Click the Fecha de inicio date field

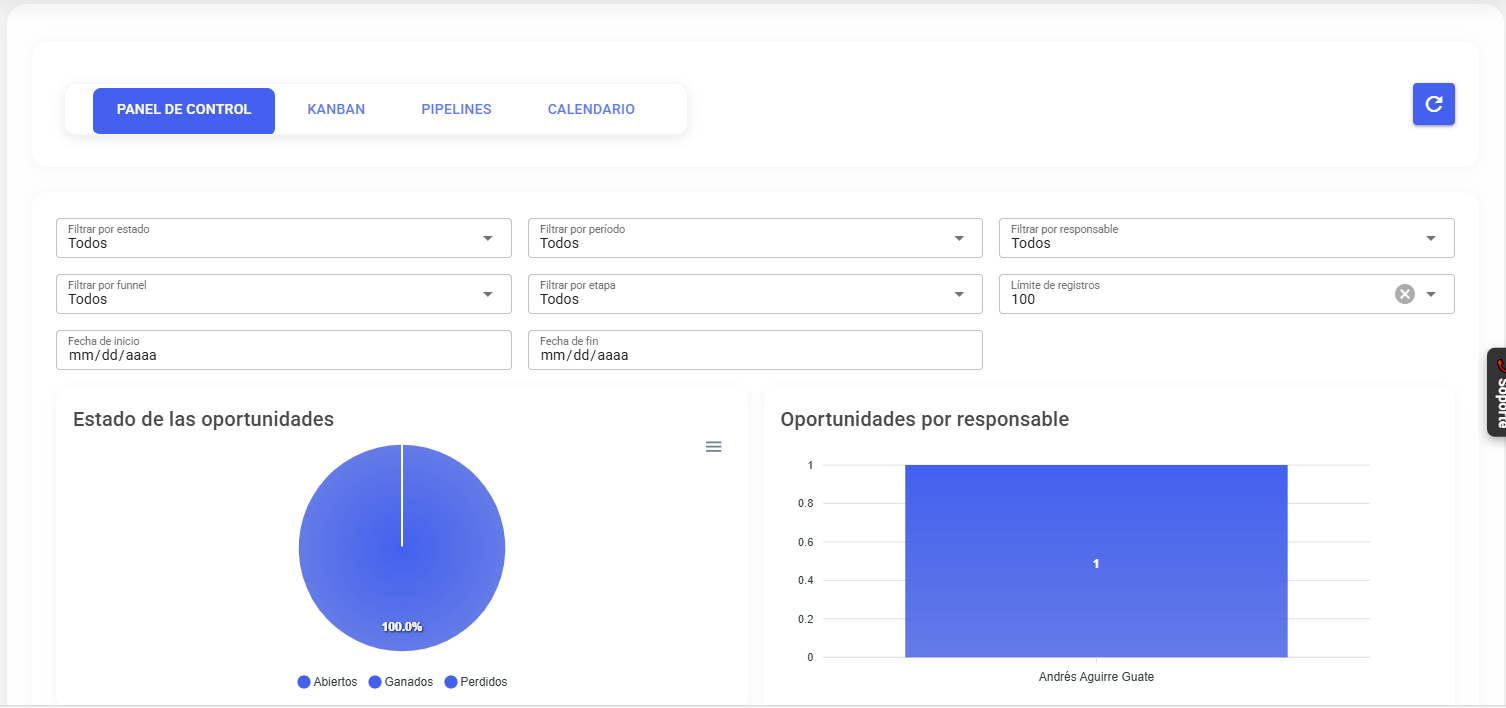point(284,350)
